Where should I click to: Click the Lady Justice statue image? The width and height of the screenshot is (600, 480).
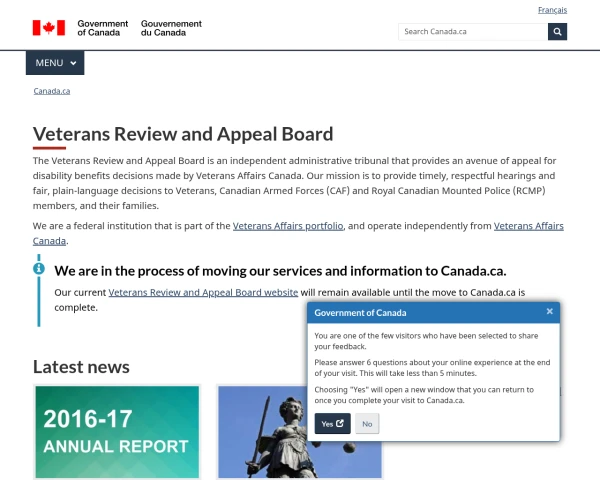tap(299, 432)
